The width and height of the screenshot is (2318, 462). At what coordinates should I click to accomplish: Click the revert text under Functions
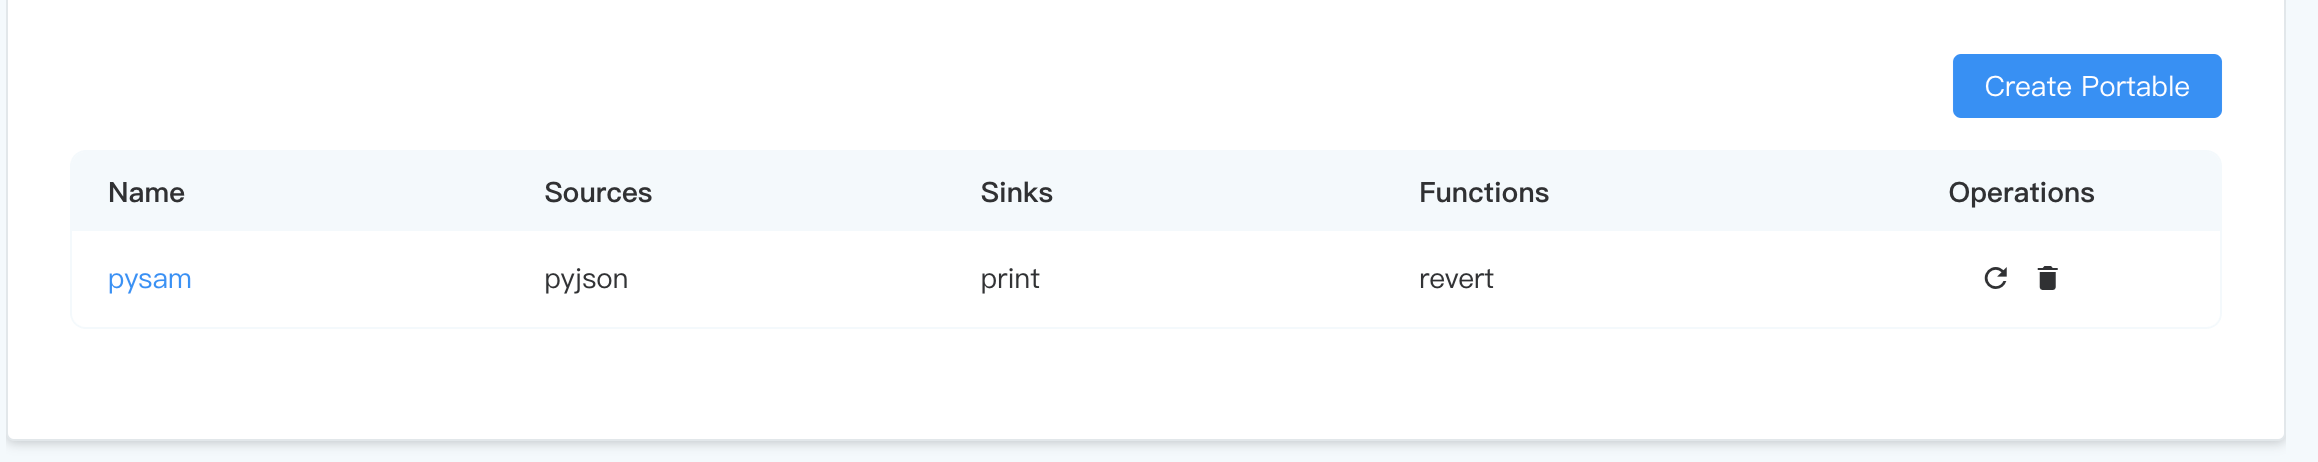pyautogui.click(x=1456, y=279)
